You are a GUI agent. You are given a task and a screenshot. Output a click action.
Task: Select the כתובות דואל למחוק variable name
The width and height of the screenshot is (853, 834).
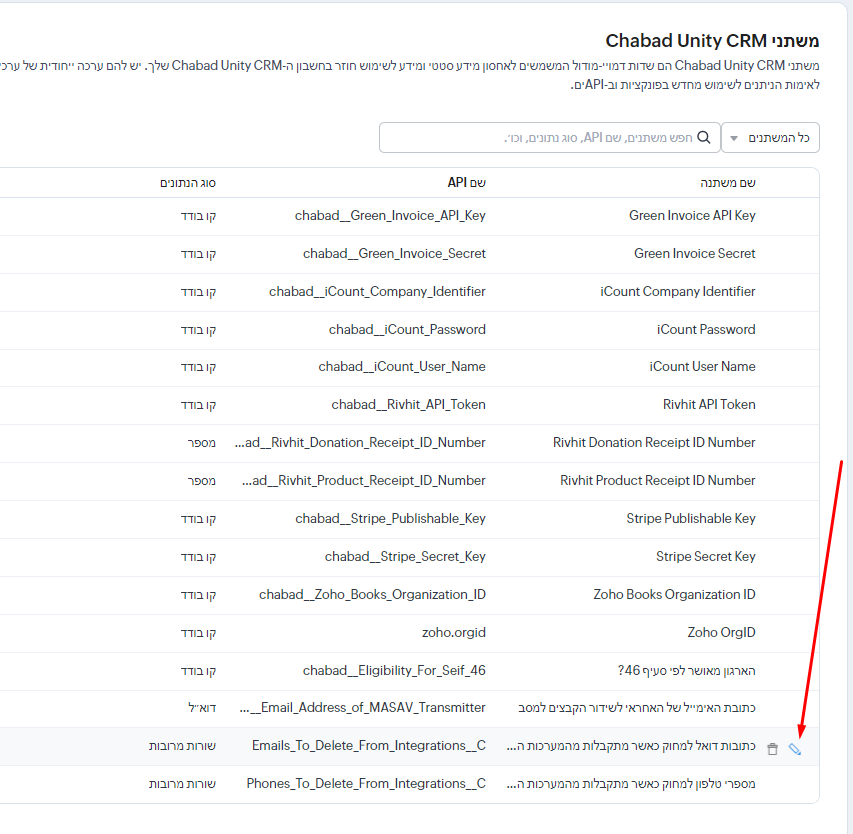point(631,746)
